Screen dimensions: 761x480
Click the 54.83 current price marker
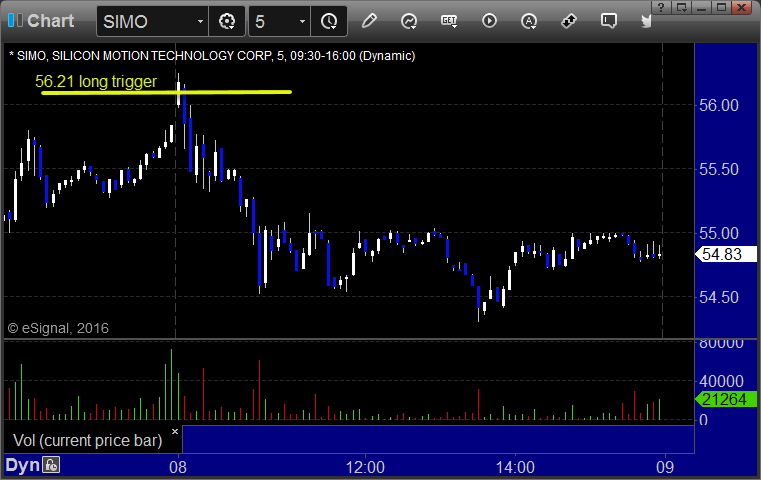click(x=726, y=254)
